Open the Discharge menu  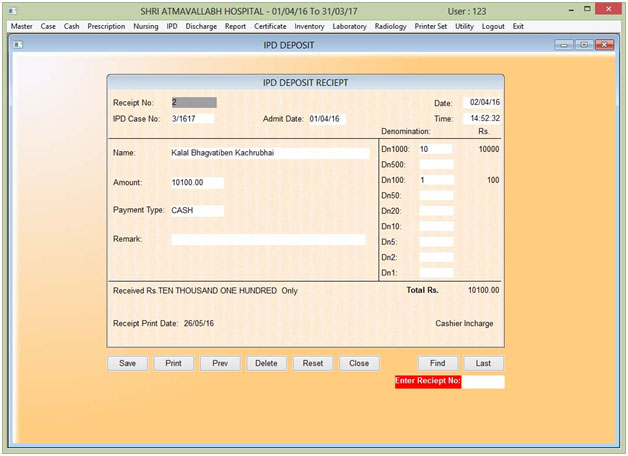[x=201, y=26]
